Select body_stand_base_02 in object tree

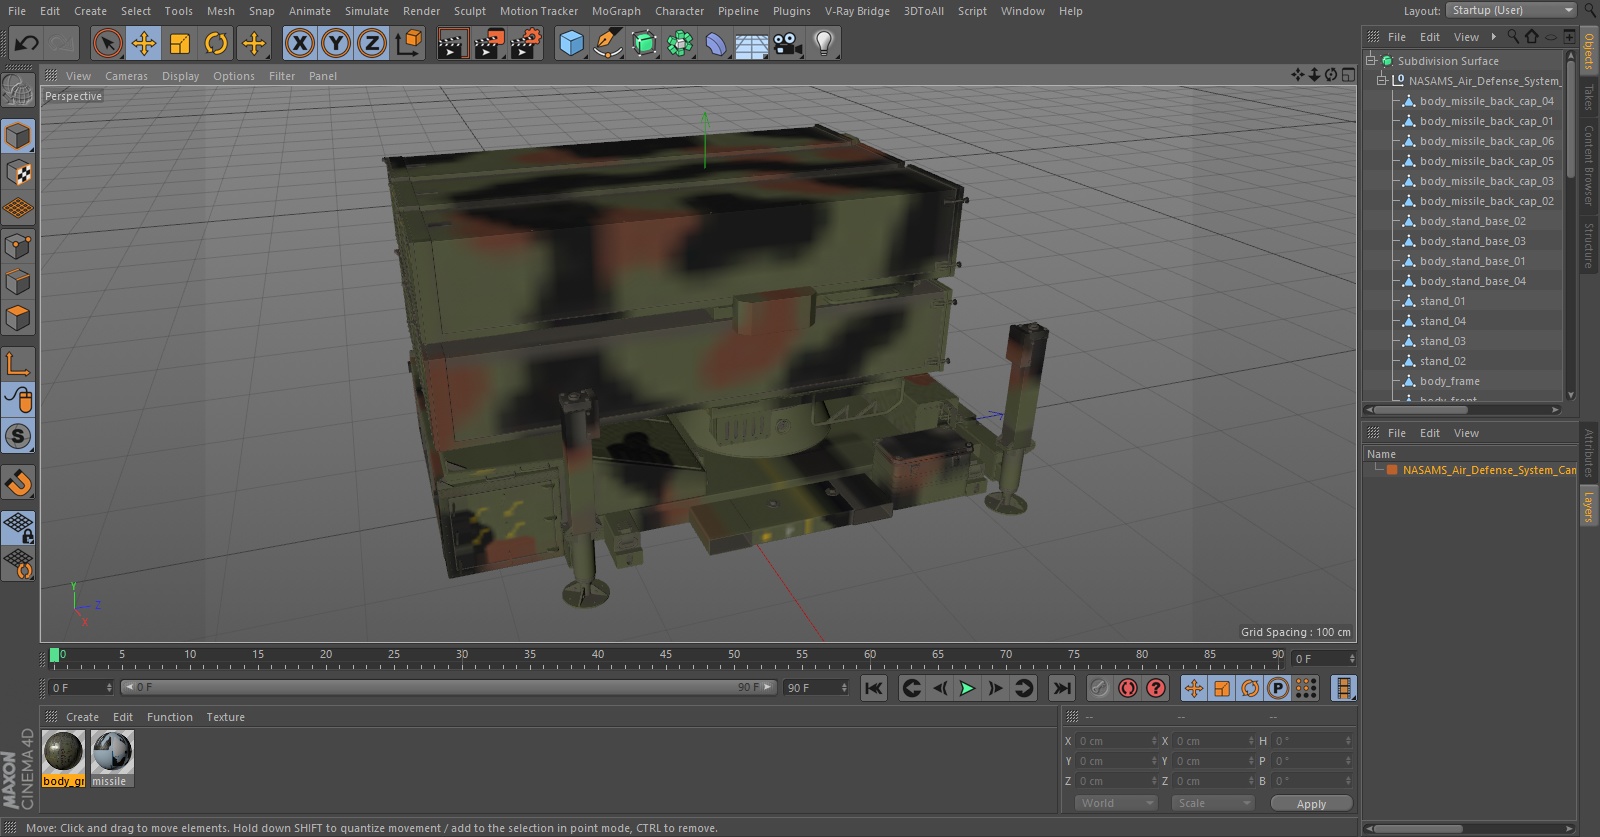[x=1472, y=221]
